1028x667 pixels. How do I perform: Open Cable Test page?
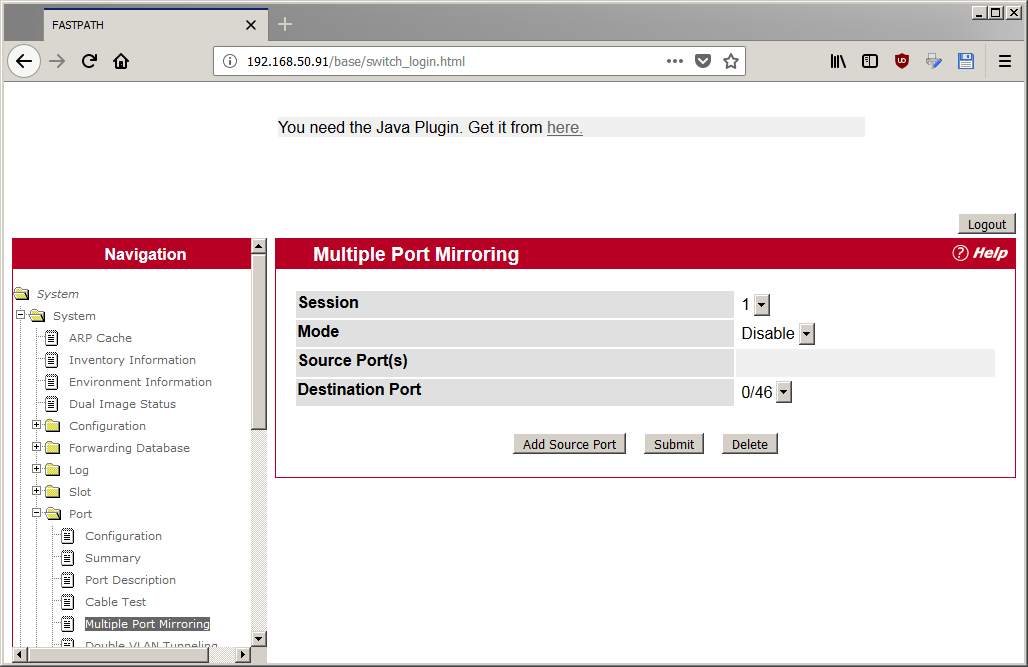pyautogui.click(x=115, y=602)
